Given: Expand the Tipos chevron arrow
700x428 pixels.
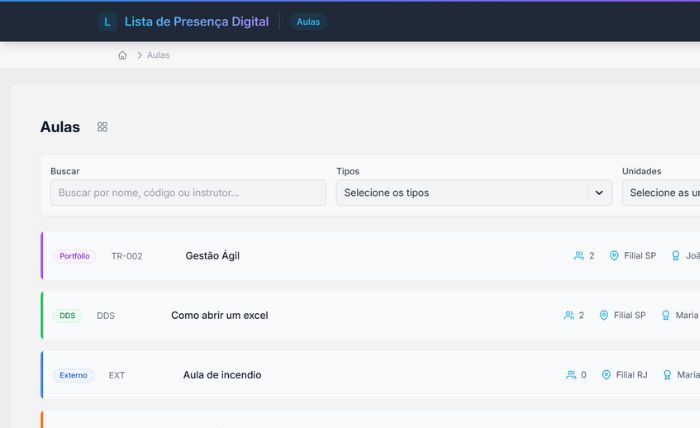Looking at the screenshot, I should [x=599, y=192].
